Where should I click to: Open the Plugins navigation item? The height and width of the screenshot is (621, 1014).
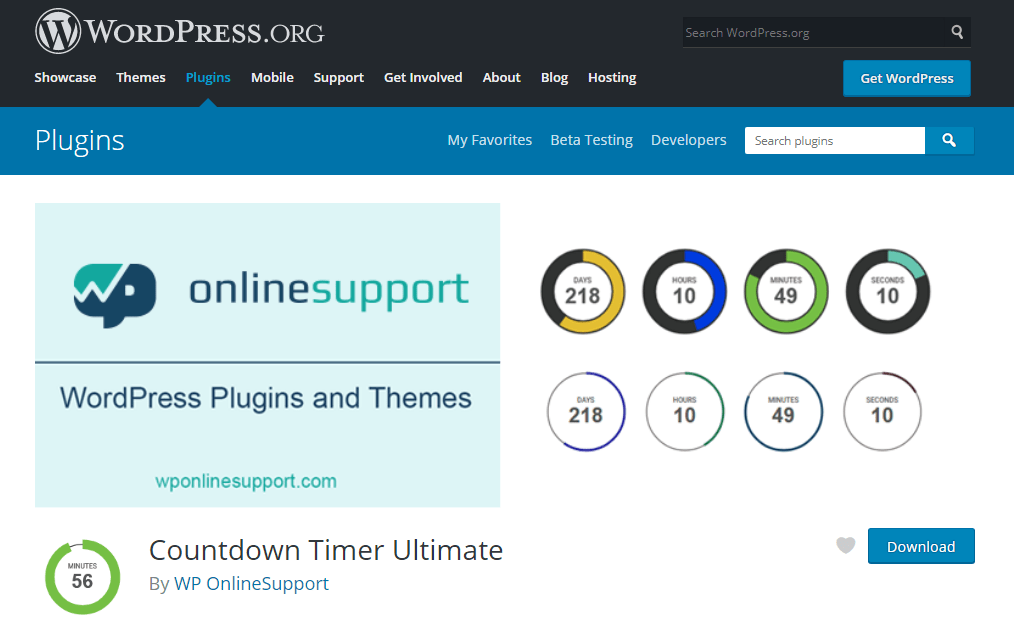pyautogui.click(x=208, y=78)
